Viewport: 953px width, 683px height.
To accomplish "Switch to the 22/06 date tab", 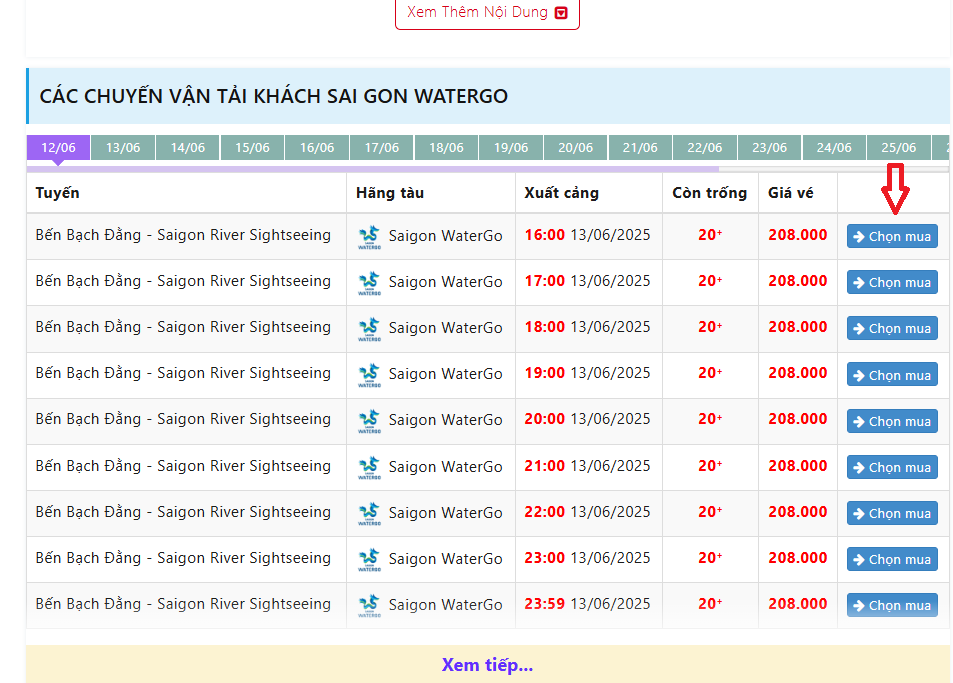I will [x=704, y=148].
